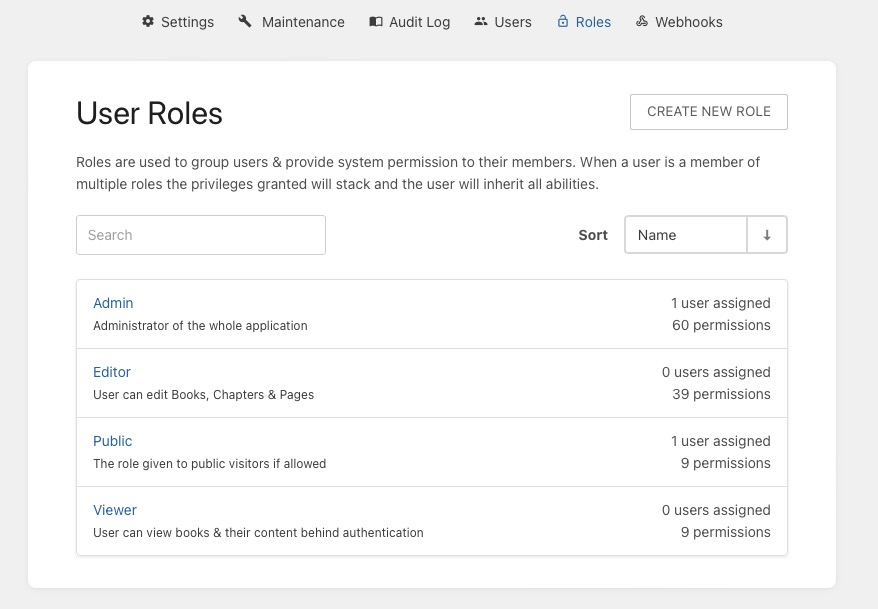The height and width of the screenshot is (609, 878).
Task: Click the Settings gear icon
Action: pyautogui.click(x=147, y=21)
